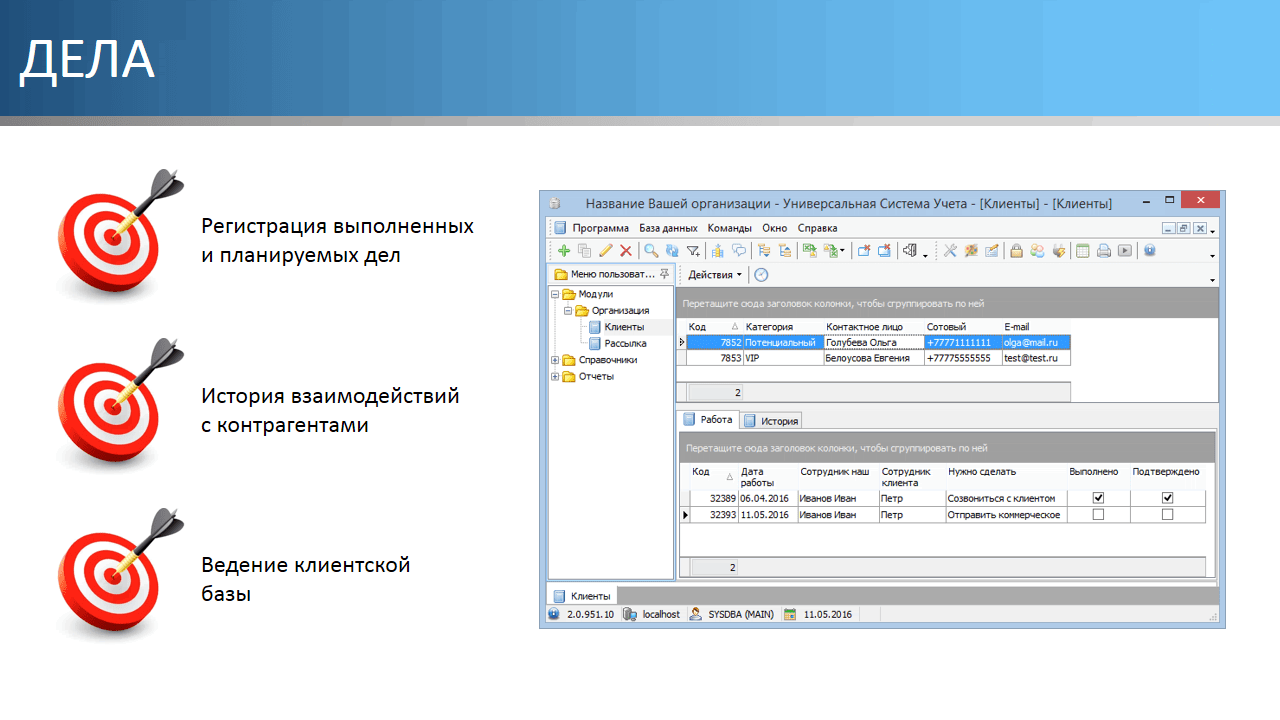Image resolution: width=1280 pixels, height=720 pixels.
Task: Open the База данных menu
Action: 668,228
